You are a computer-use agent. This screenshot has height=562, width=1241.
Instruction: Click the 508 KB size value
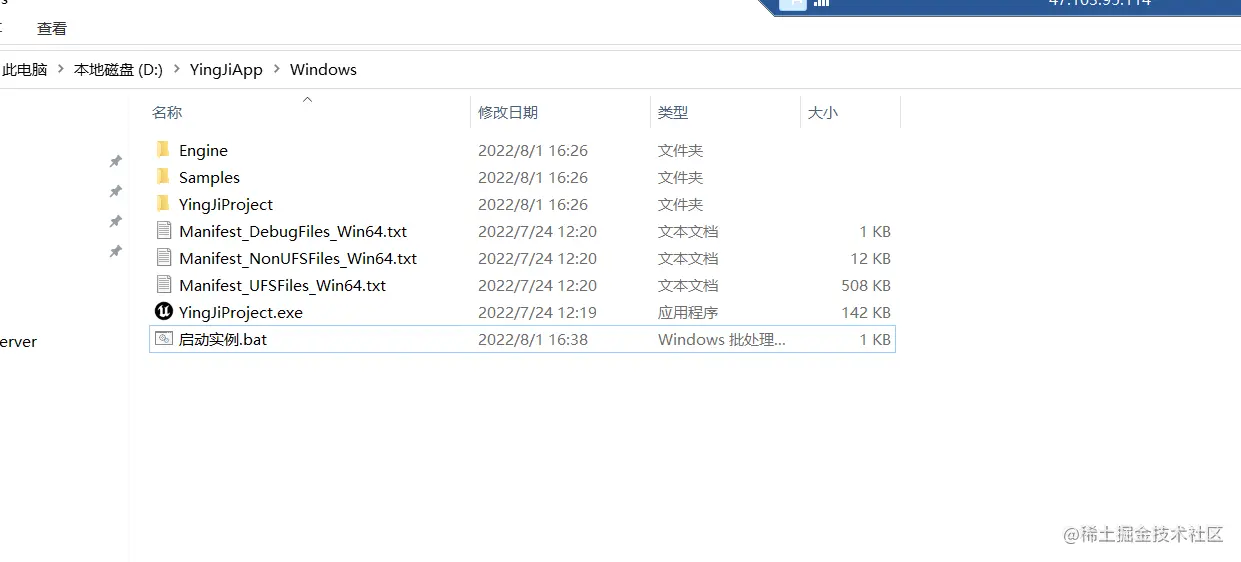(x=866, y=285)
